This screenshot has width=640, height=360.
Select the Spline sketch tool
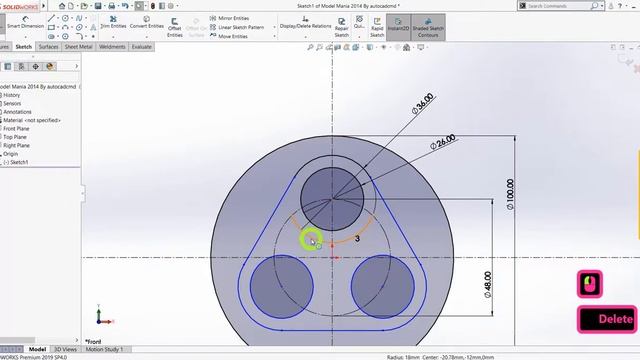pos(79,18)
